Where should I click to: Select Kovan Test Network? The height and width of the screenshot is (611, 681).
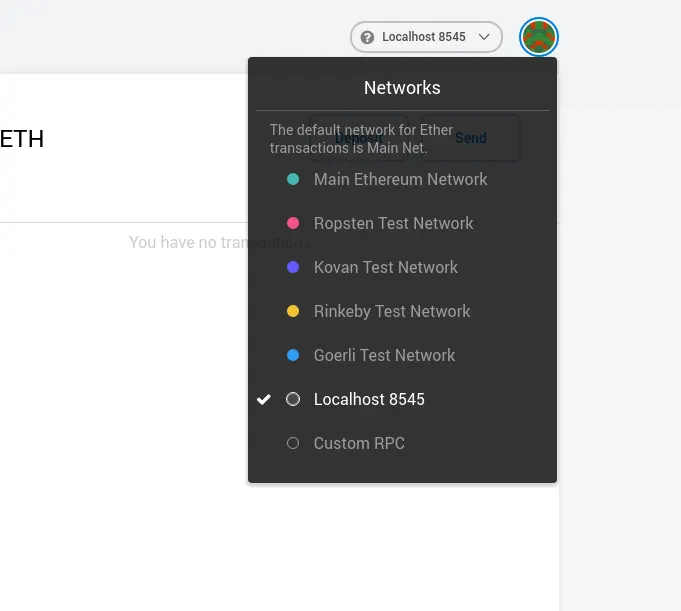click(x=402, y=267)
